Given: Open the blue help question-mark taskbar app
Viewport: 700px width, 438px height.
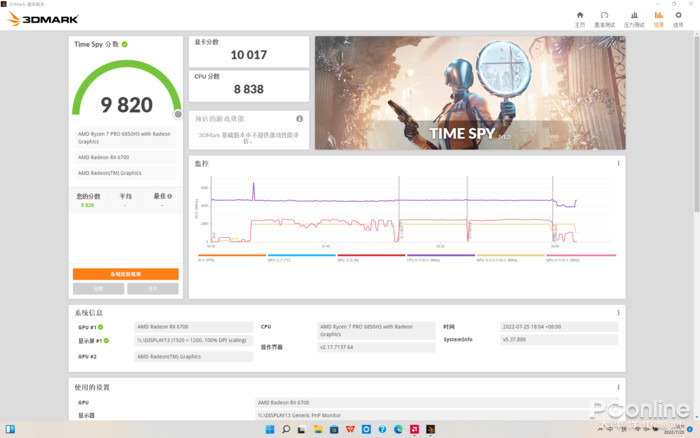Looking at the screenshot, I should coord(382,429).
